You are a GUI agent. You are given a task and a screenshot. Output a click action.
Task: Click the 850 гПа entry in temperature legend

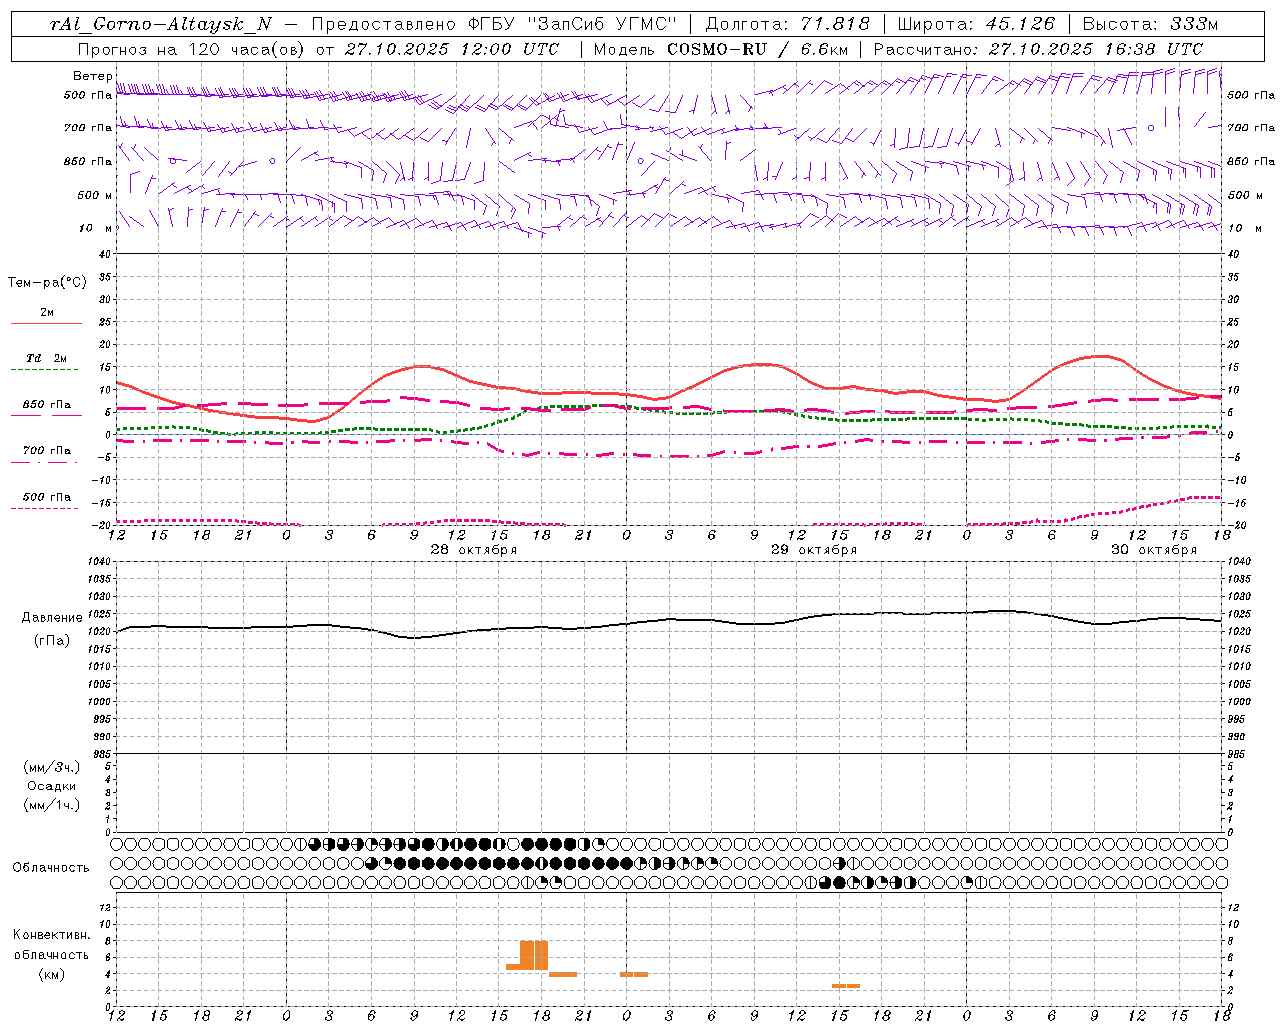pyautogui.click(x=47, y=405)
